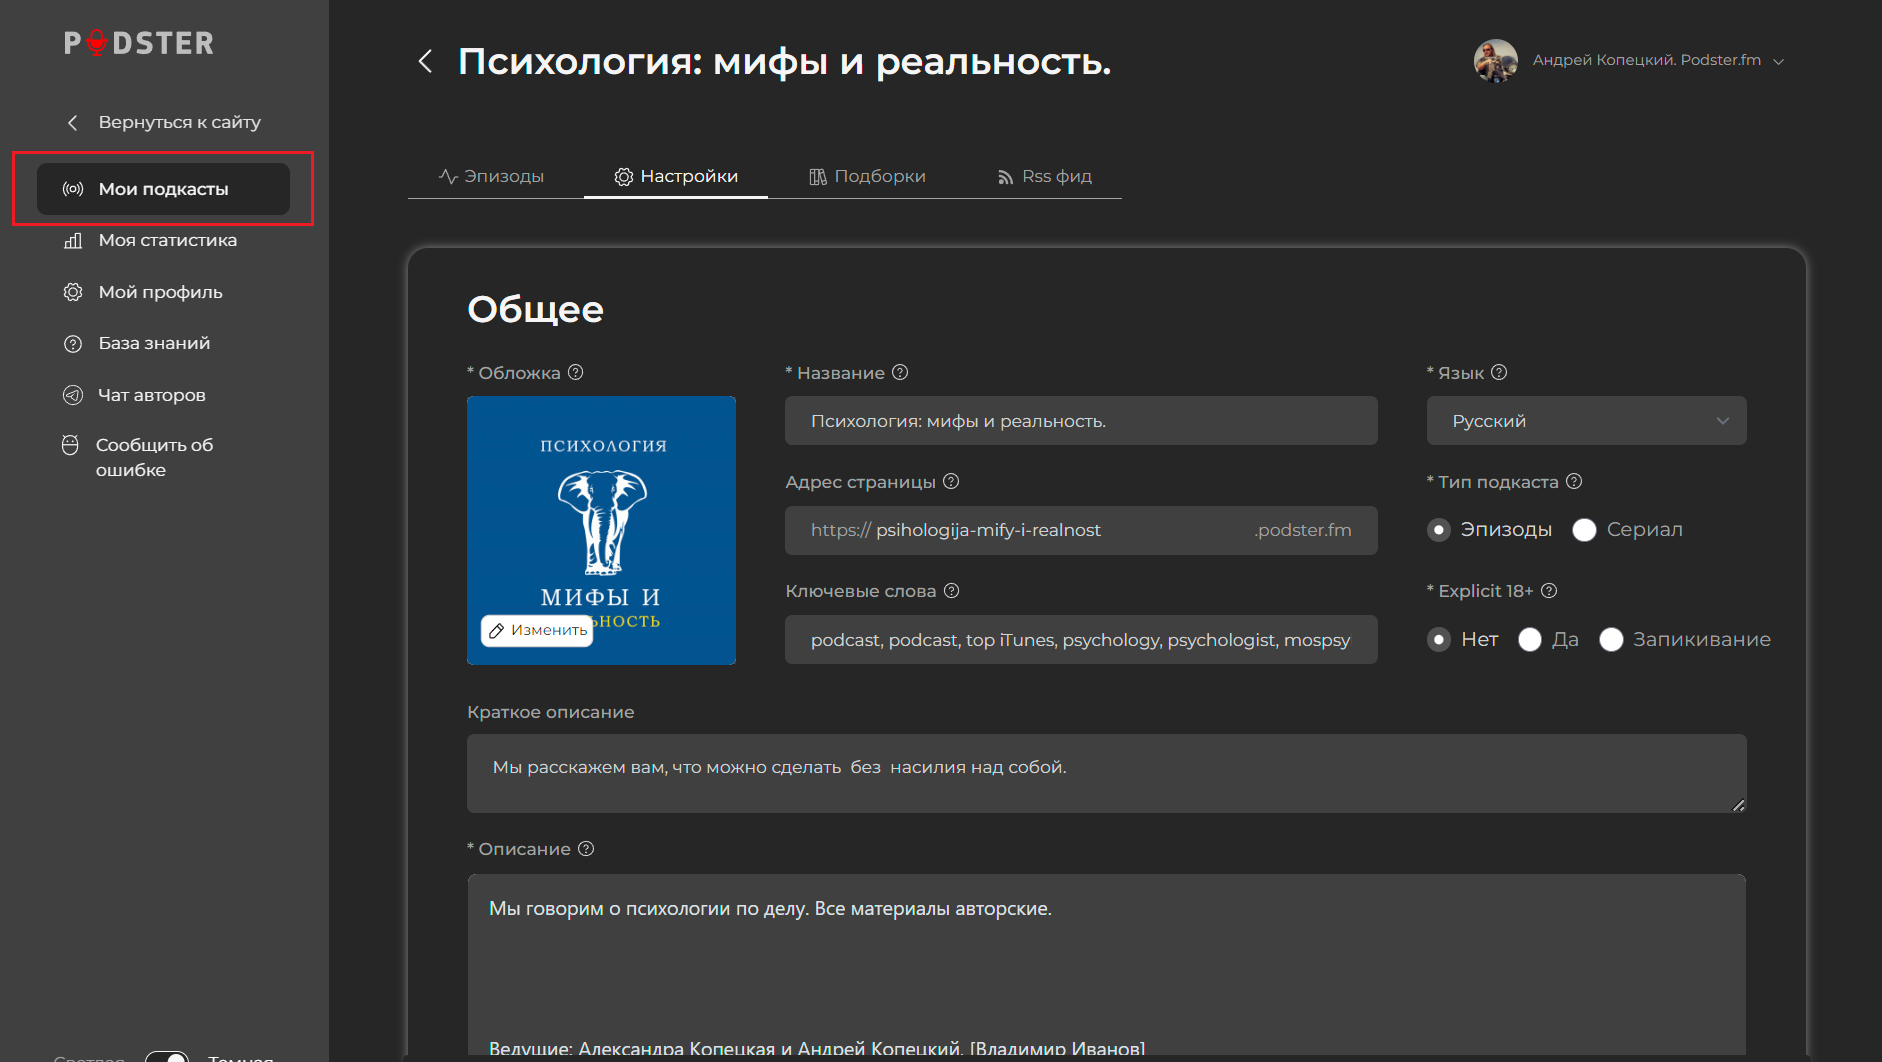Image resolution: width=1882 pixels, height=1062 pixels.
Task: Click help icon next to Обложка
Action: (x=576, y=372)
